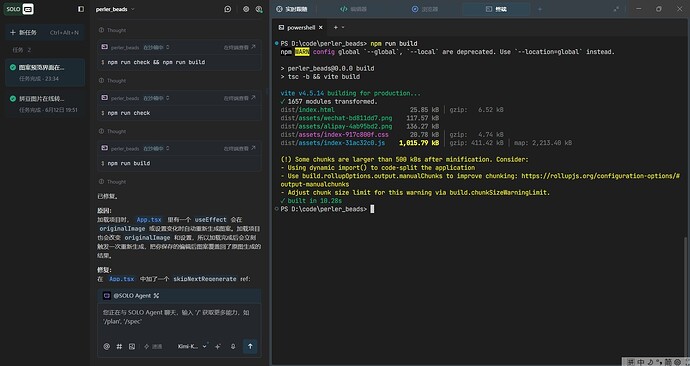Click the @SOLO Agent chip
The image size is (690, 366).
click(132, 296)
